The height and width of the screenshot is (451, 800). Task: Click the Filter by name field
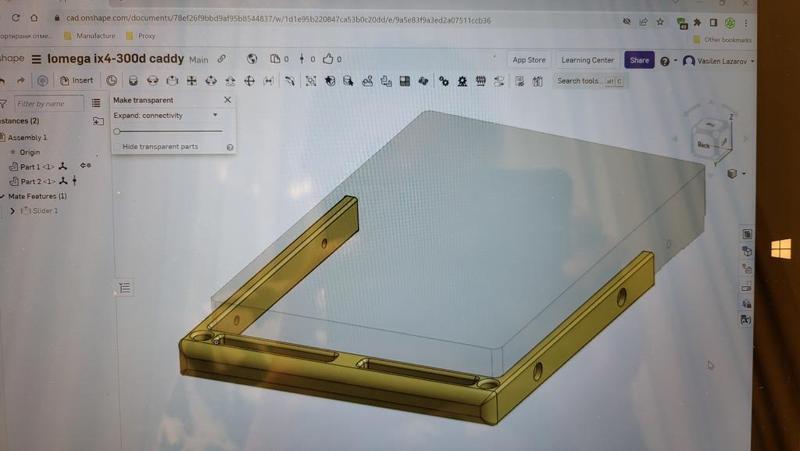[48, 104]
